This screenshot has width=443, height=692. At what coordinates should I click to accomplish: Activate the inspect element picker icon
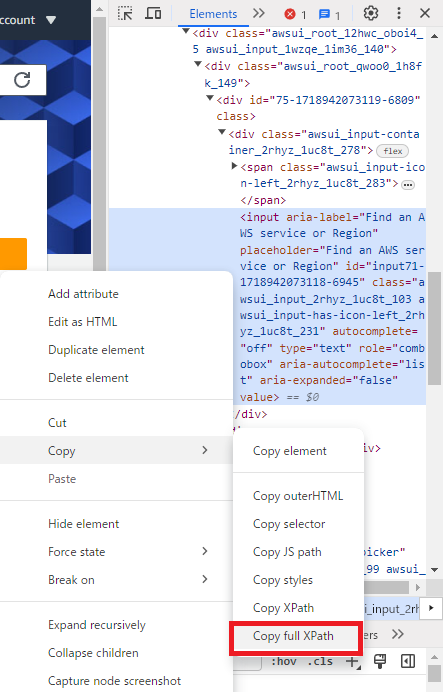click(x=125, y=14)
